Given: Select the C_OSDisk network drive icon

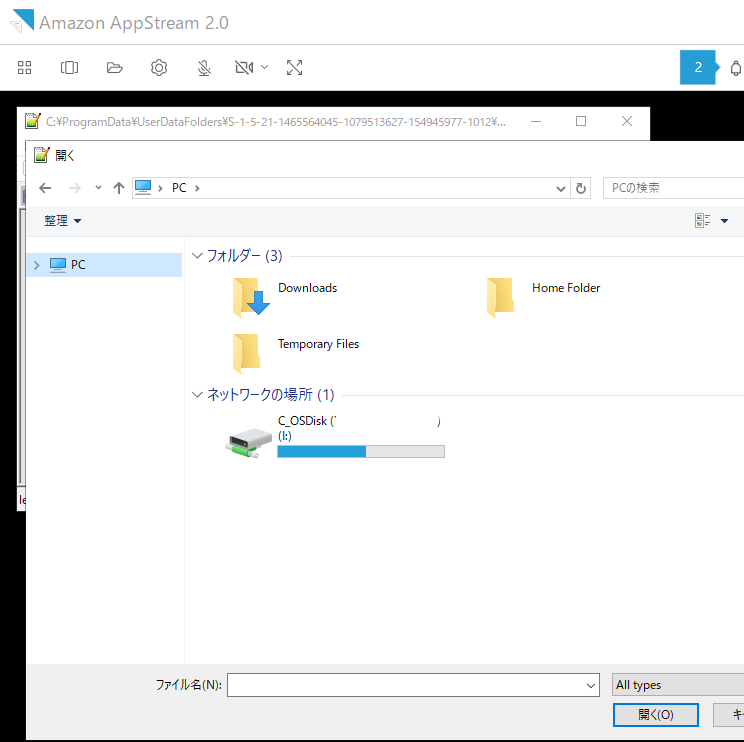Looking at the screenshot, I should click(249, 442).
